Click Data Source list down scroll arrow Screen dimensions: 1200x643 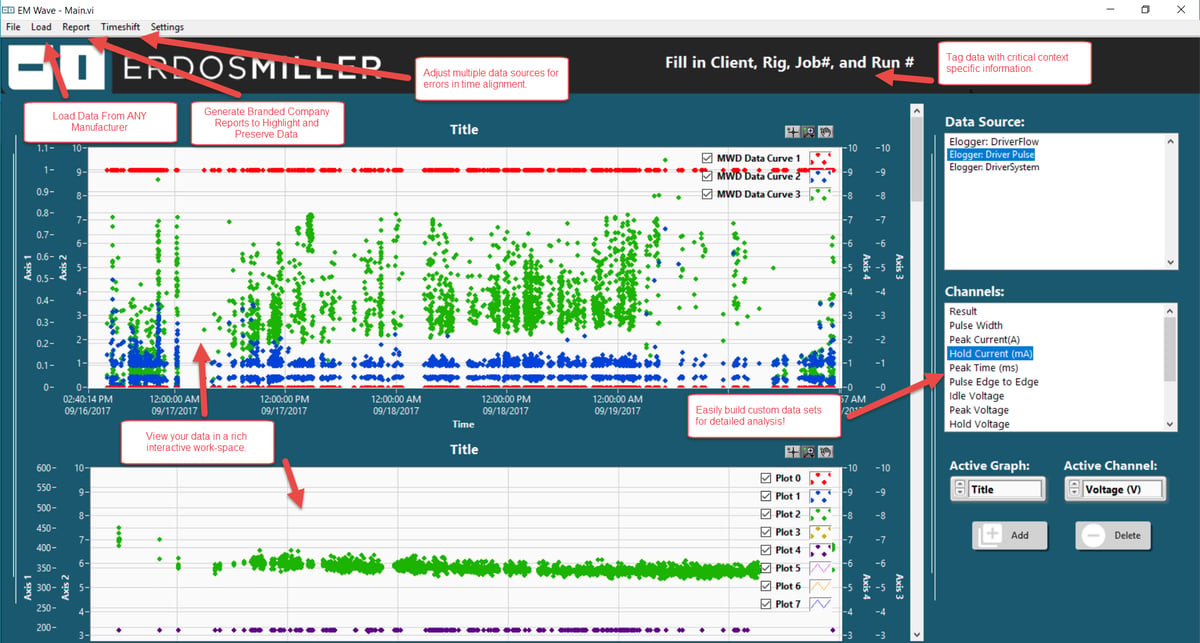tap(1172, 262)
